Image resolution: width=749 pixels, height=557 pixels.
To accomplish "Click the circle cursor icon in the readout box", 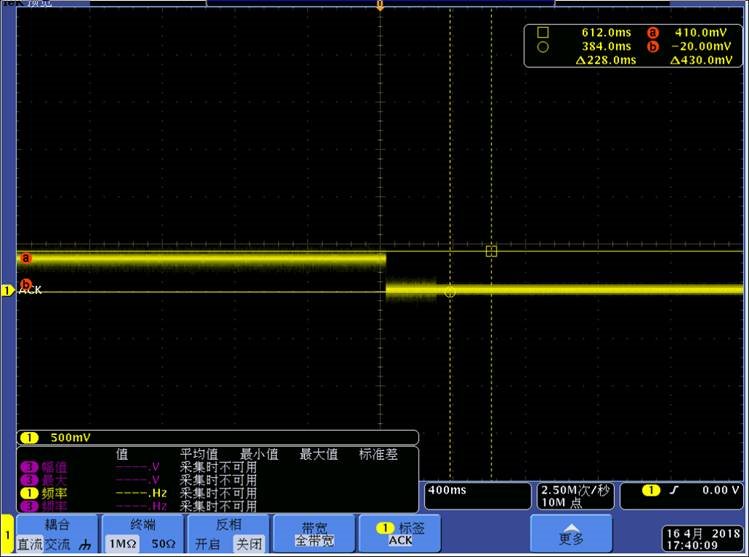I will click(543, 47).
